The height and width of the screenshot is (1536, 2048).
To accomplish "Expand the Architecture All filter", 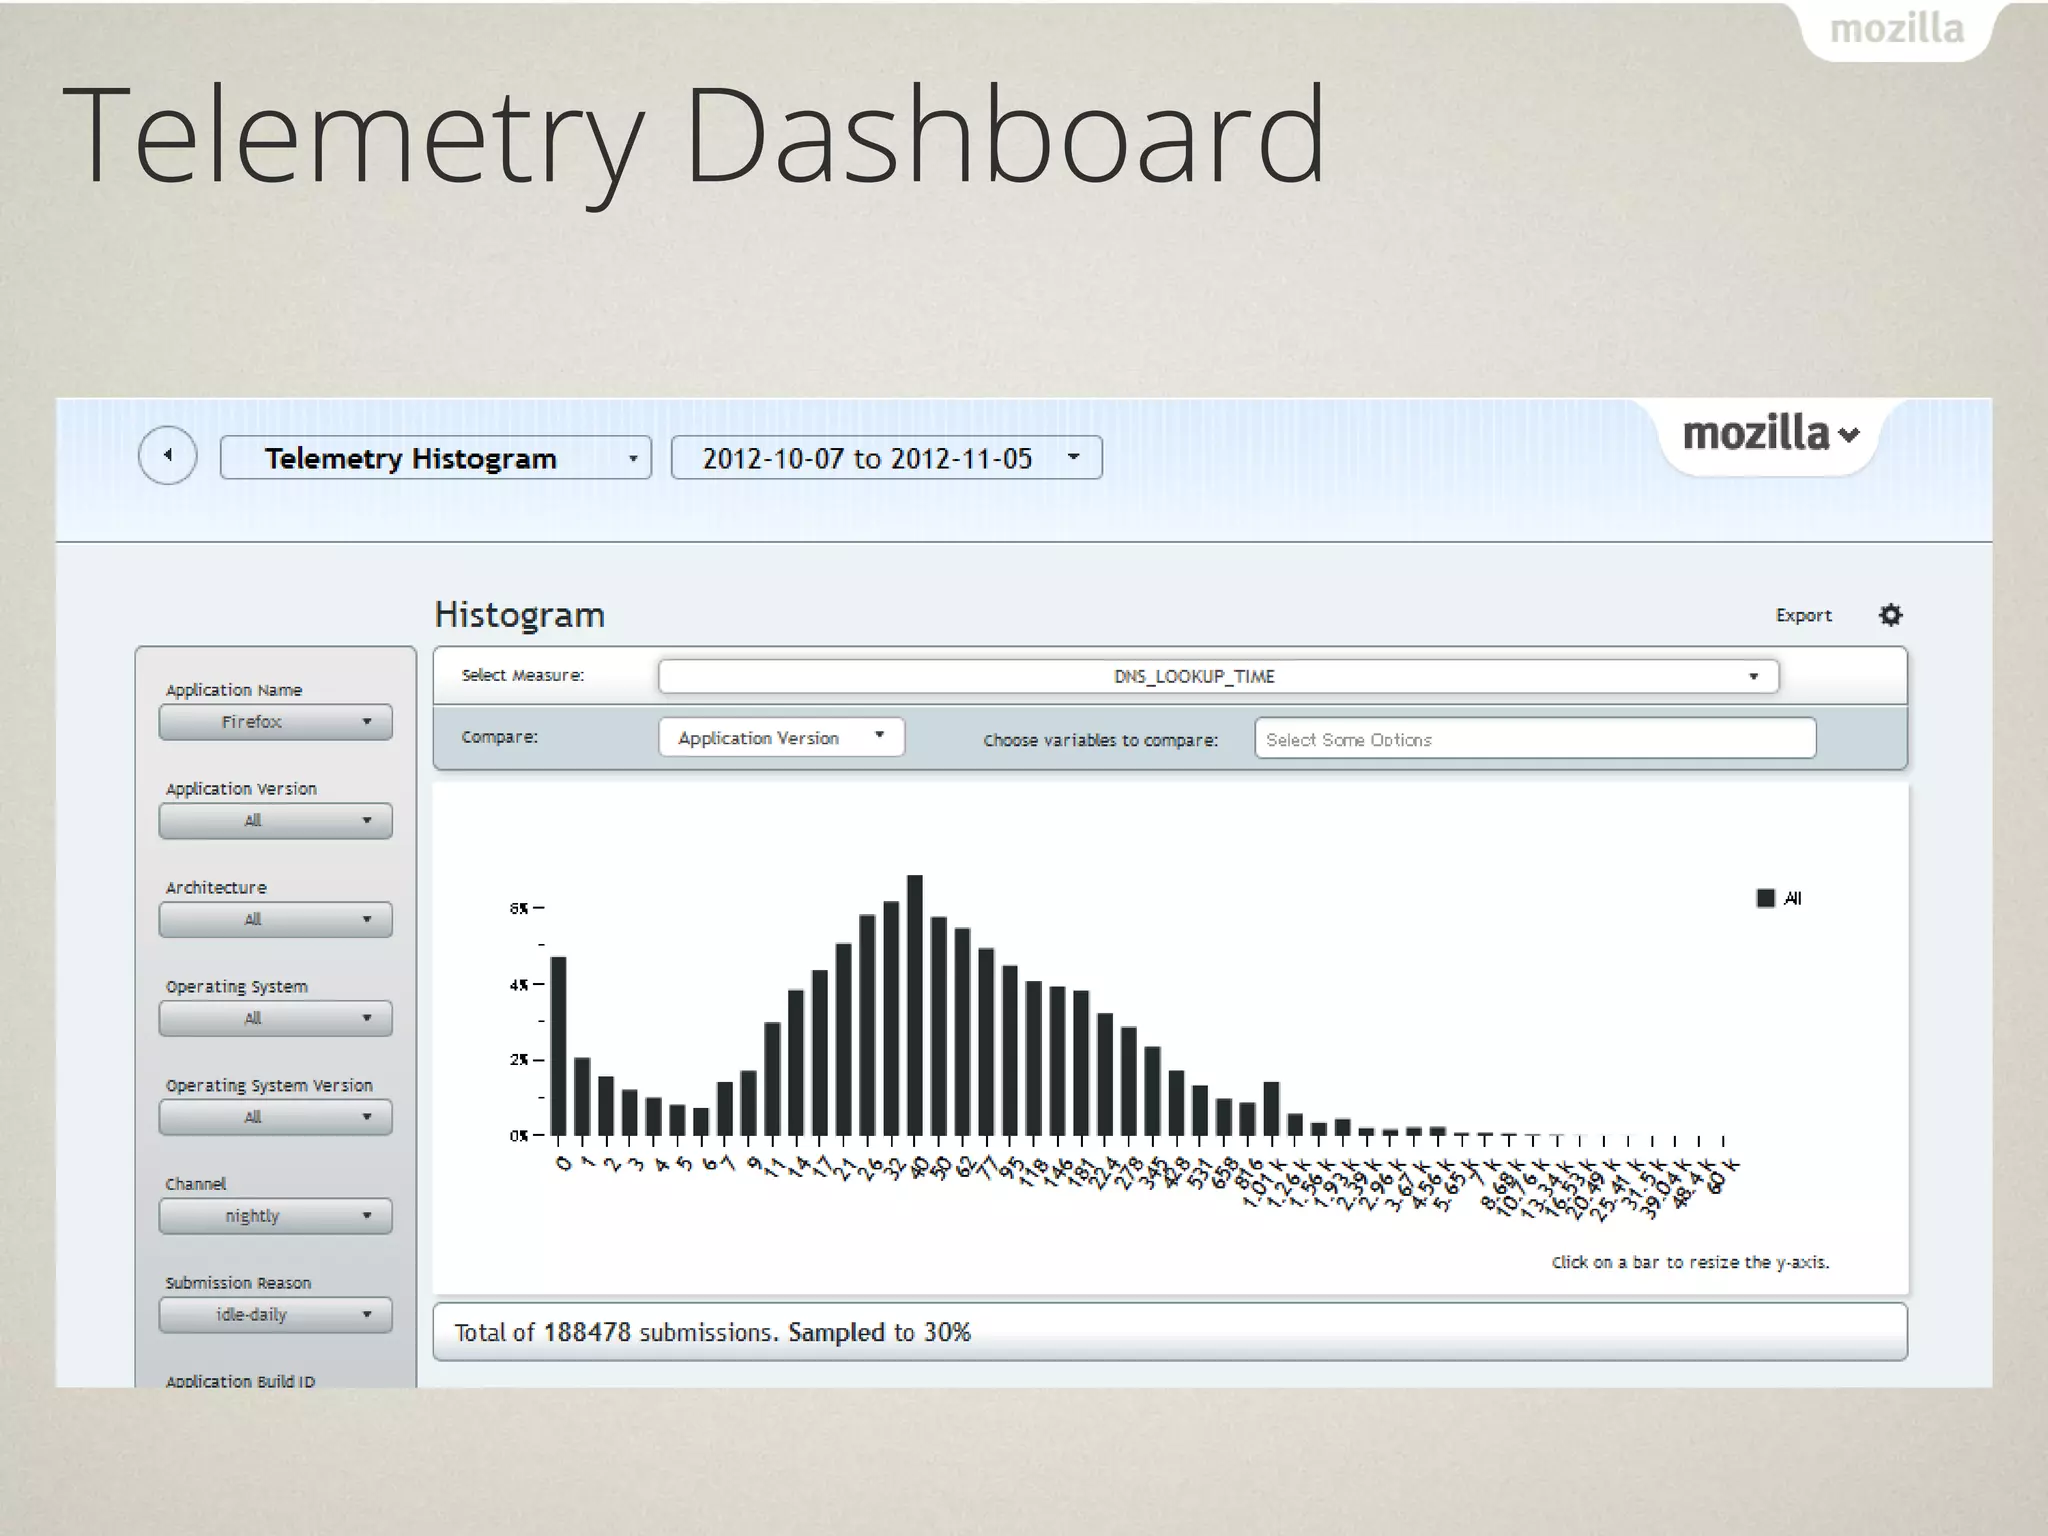I will tap(275, 919).
